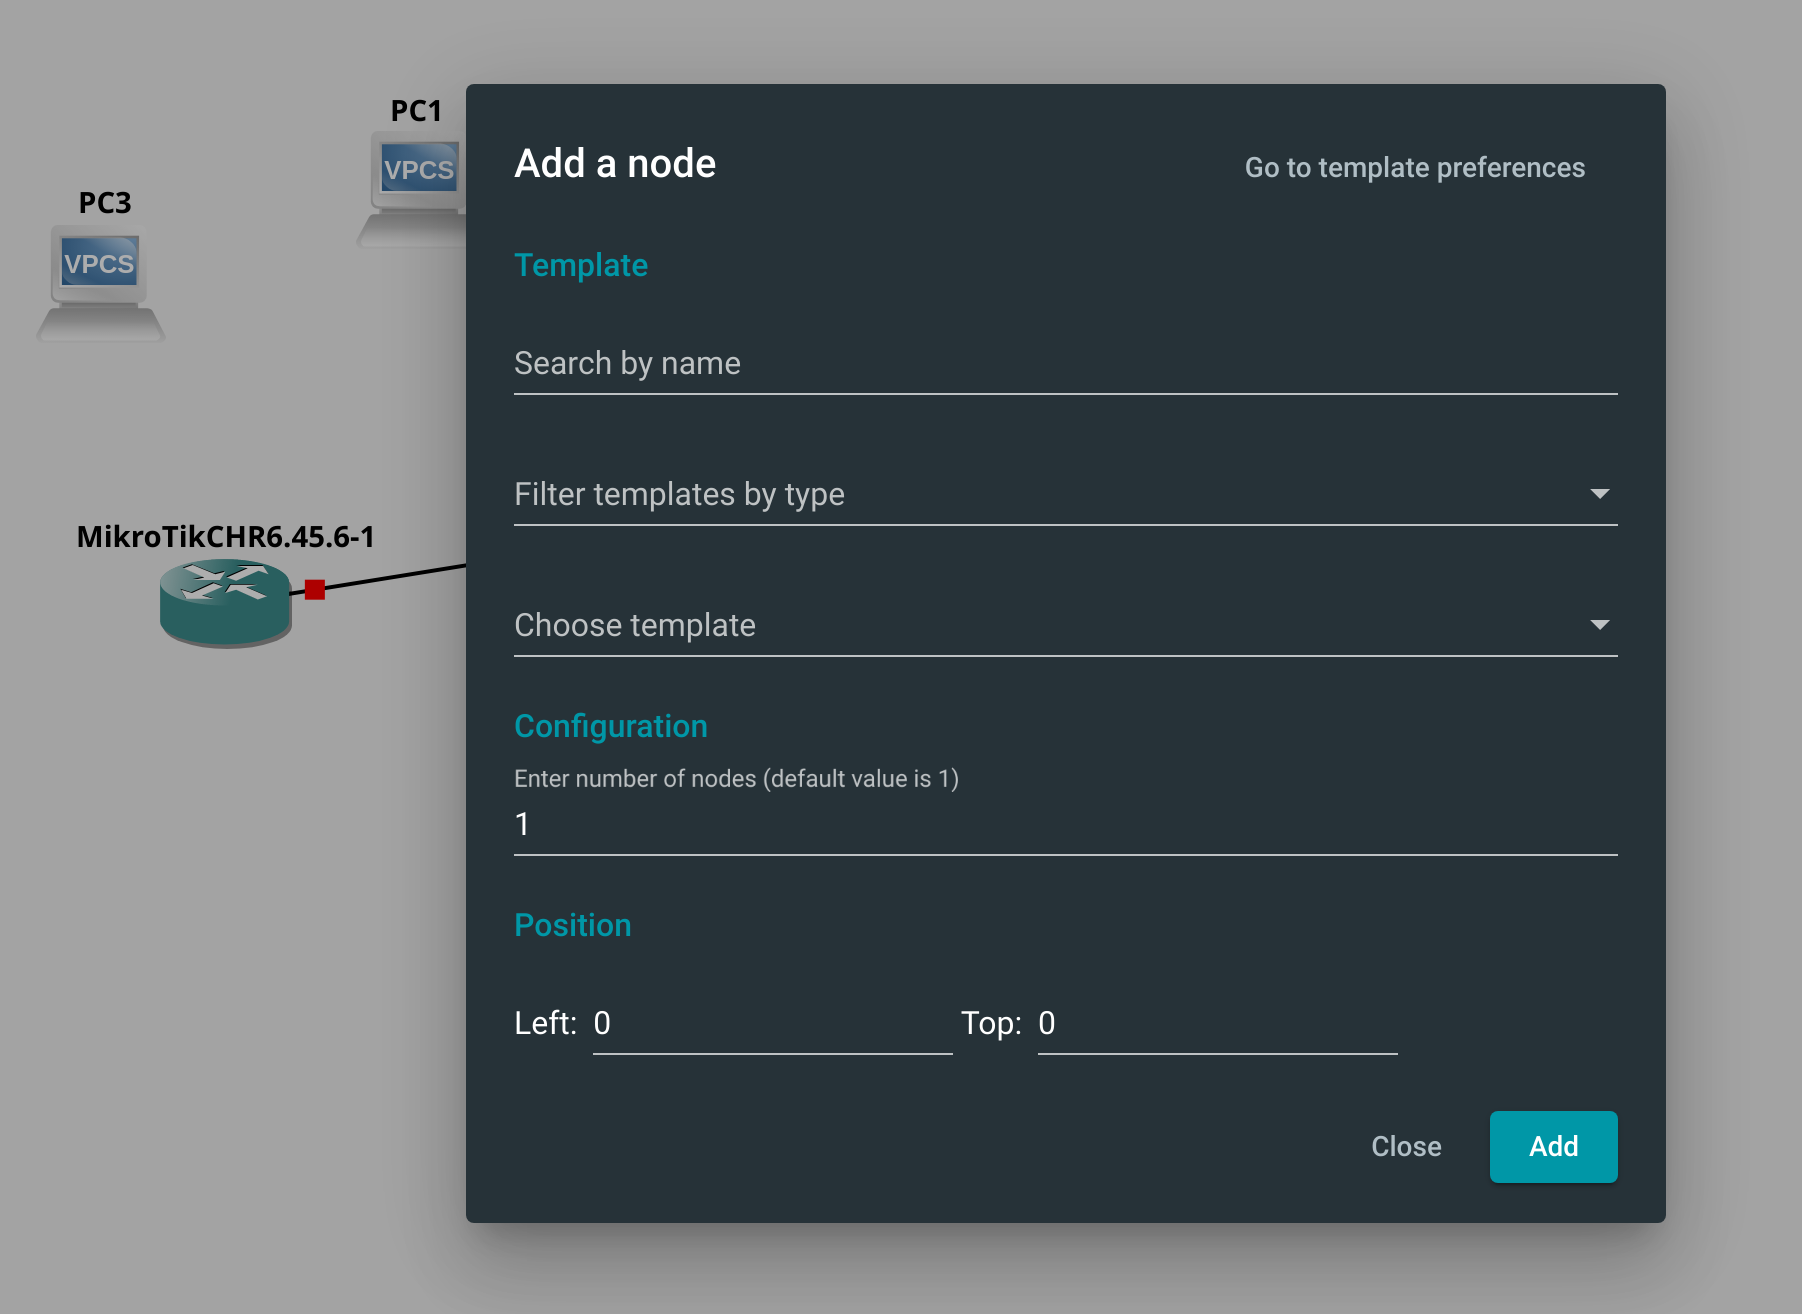Click the PC3 node label text
This screenshot has height=1314, width=1802.
point(103,203)
